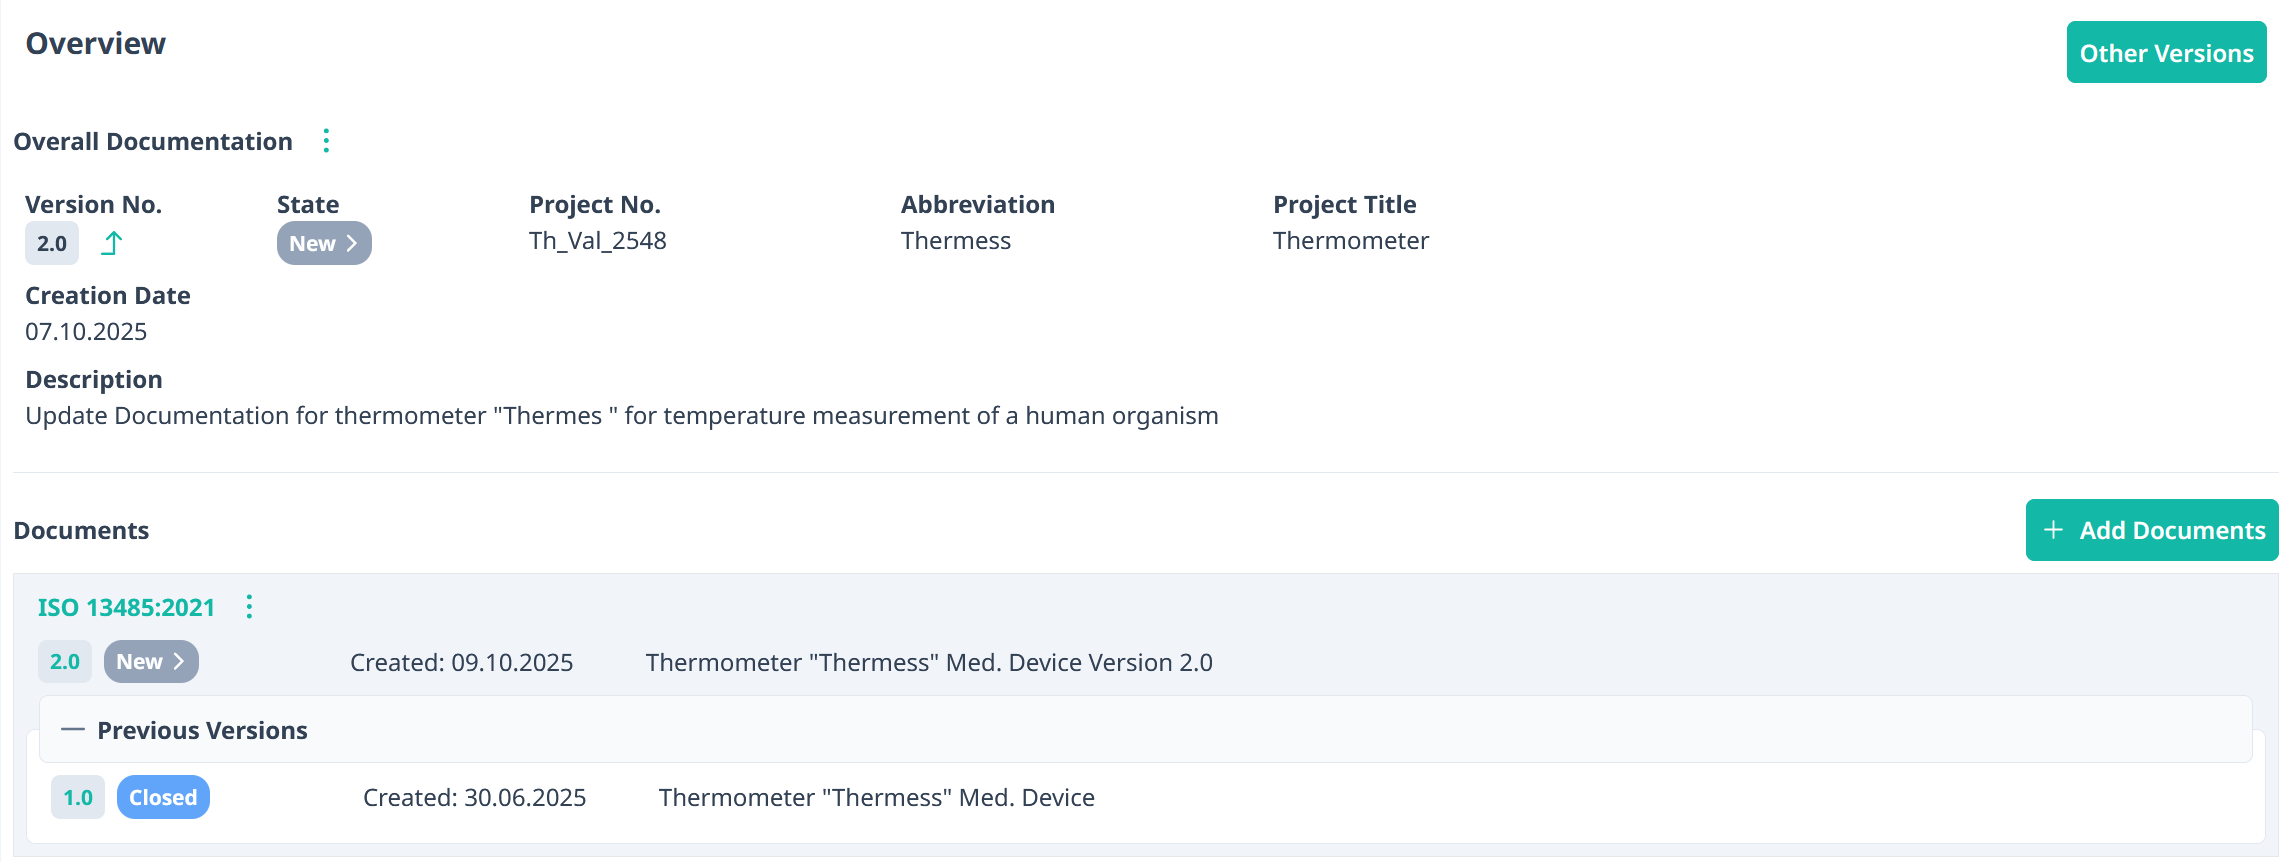
Task: Click the 2.0 version badge of ISO document
Action: tap(65, 662)
